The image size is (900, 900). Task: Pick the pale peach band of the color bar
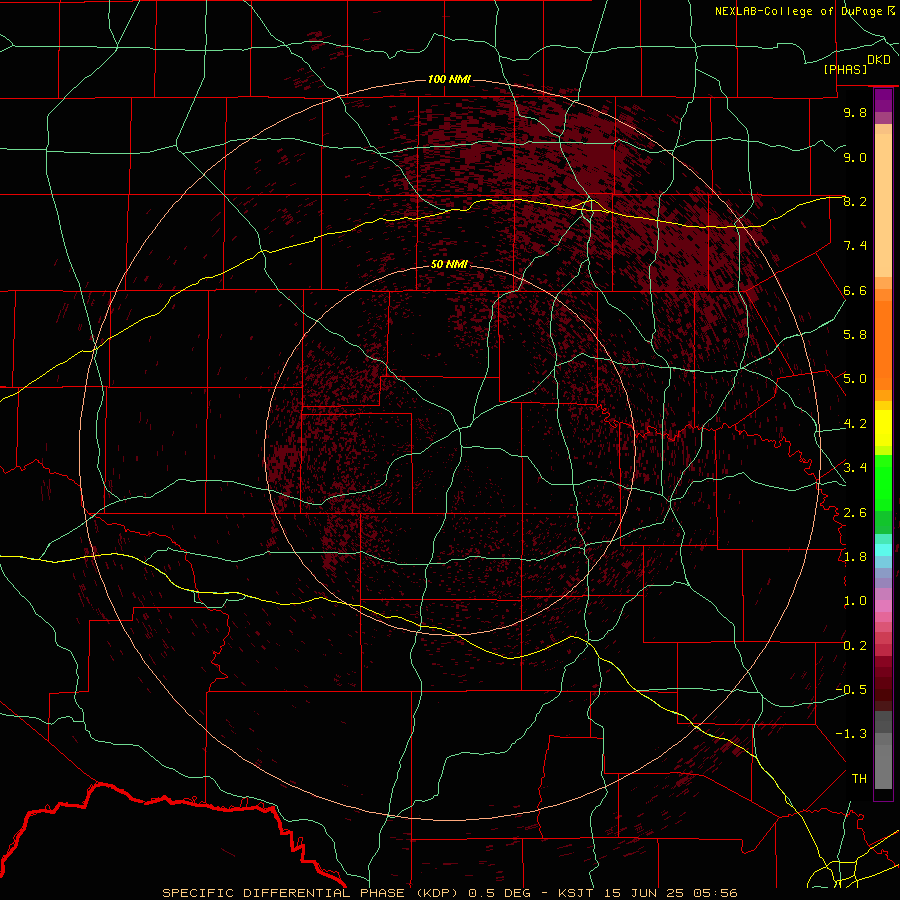click(x=883, y=205)
